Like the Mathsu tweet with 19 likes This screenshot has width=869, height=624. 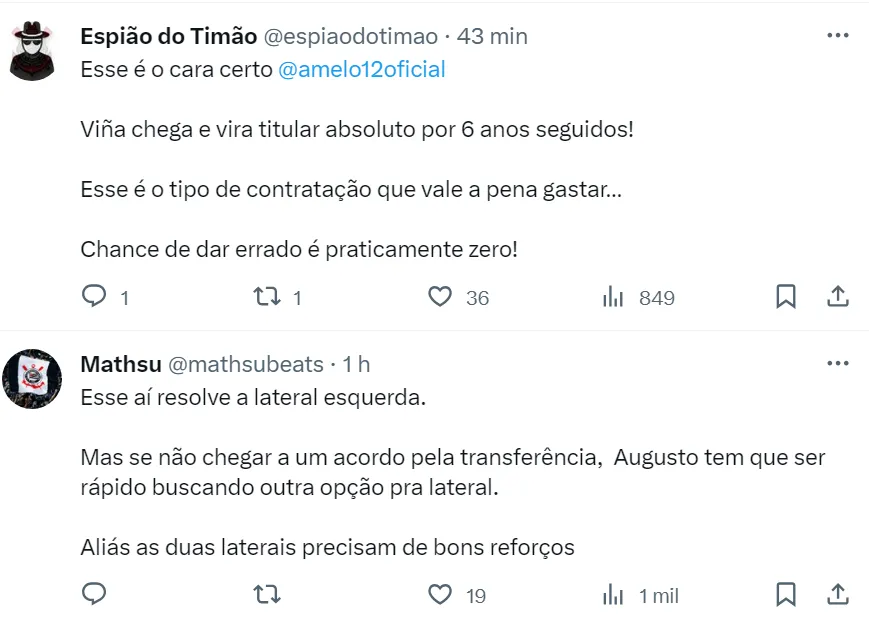pos(440,595)
